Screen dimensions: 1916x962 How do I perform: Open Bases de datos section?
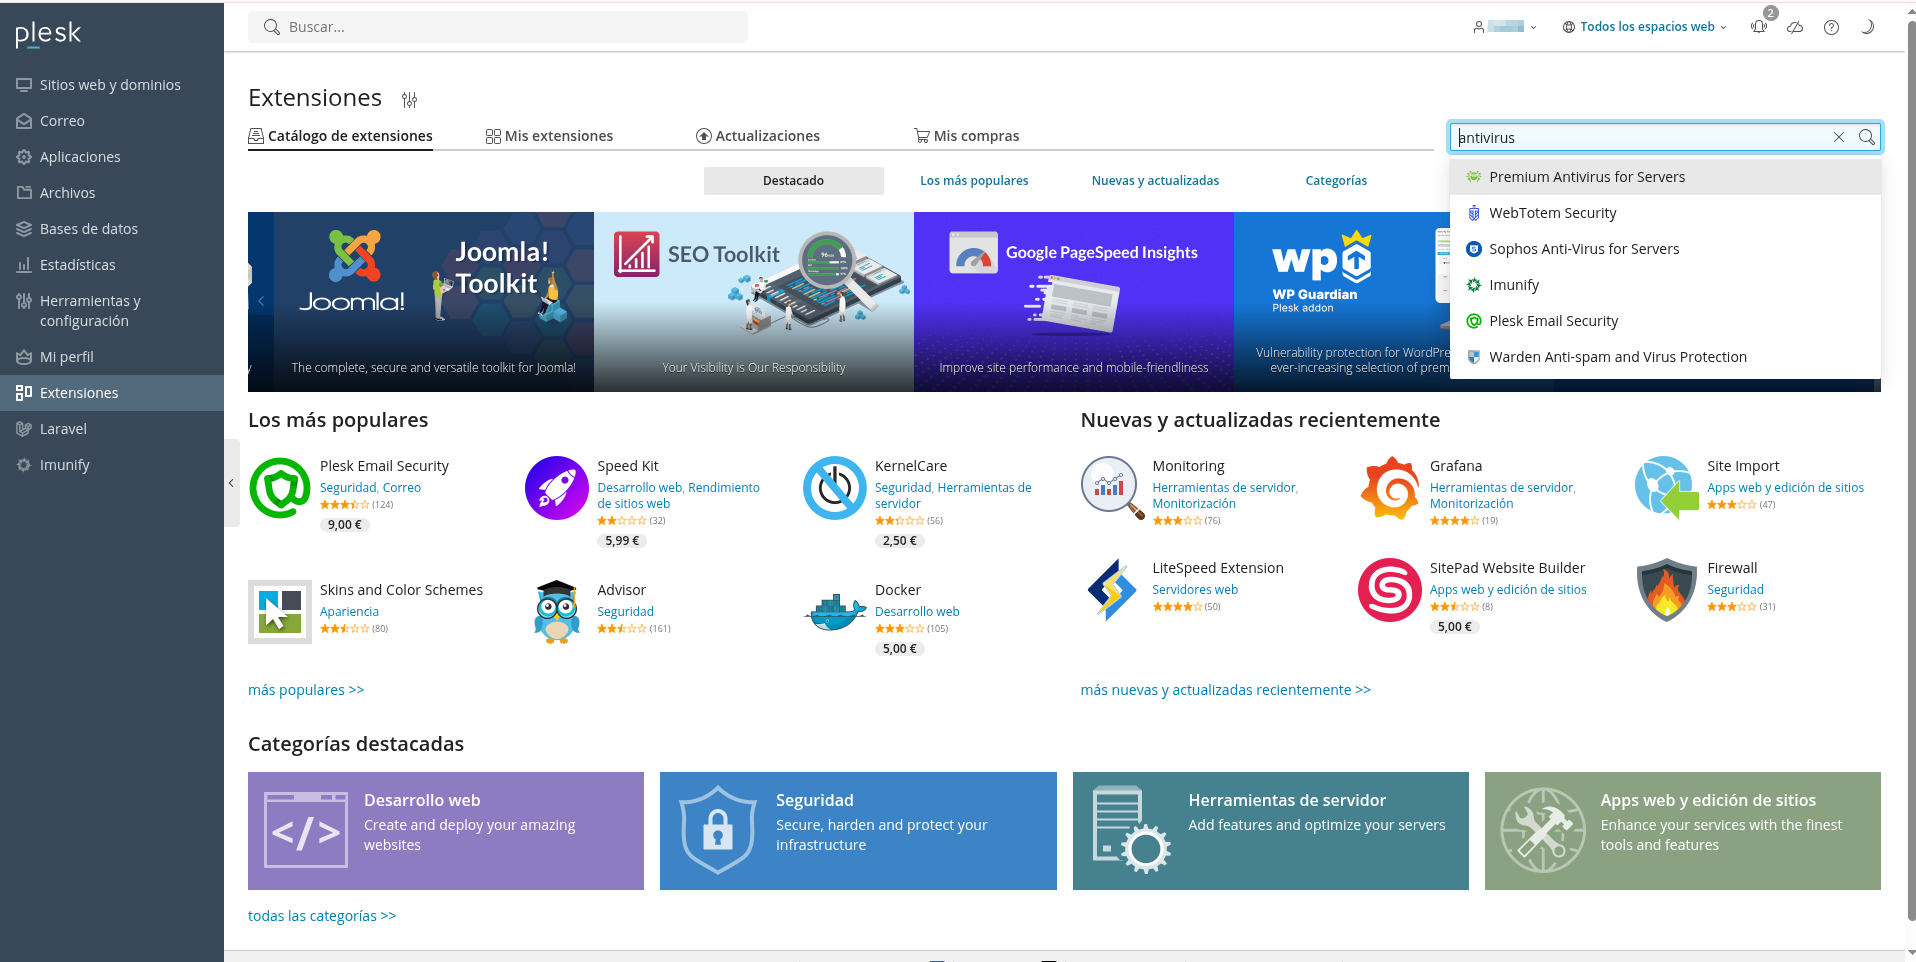(x=112, y=229)
